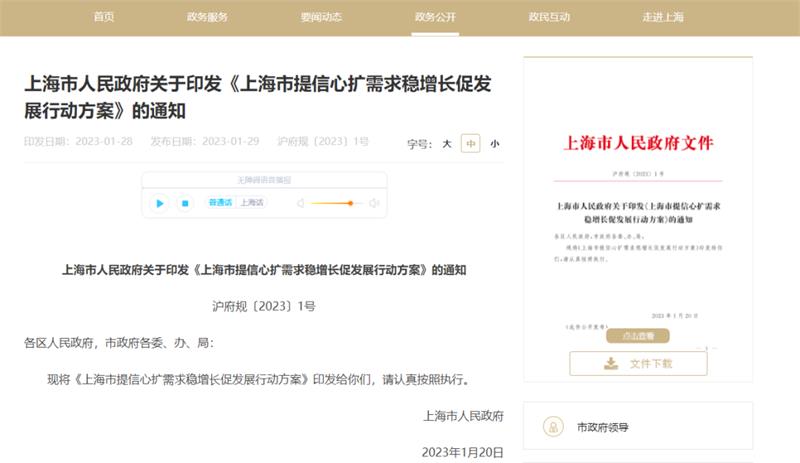Click the high-volume speaker icon
800x463 pixels.
pyautogui.click(x=374, y=203)
